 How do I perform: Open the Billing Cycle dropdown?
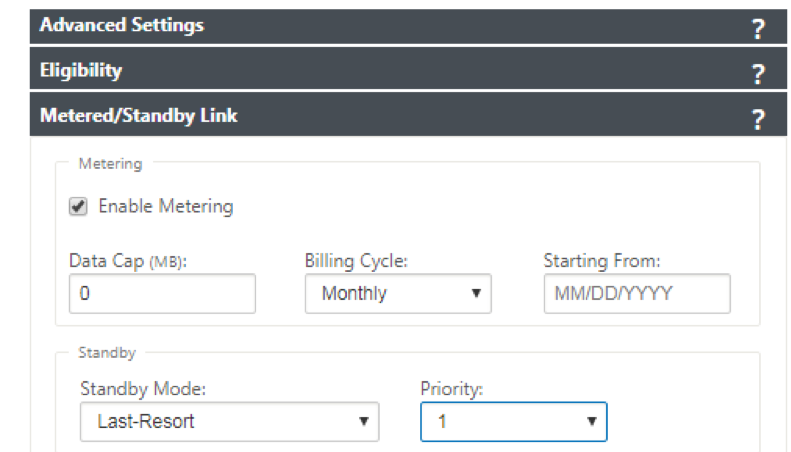tap(398, 294)
